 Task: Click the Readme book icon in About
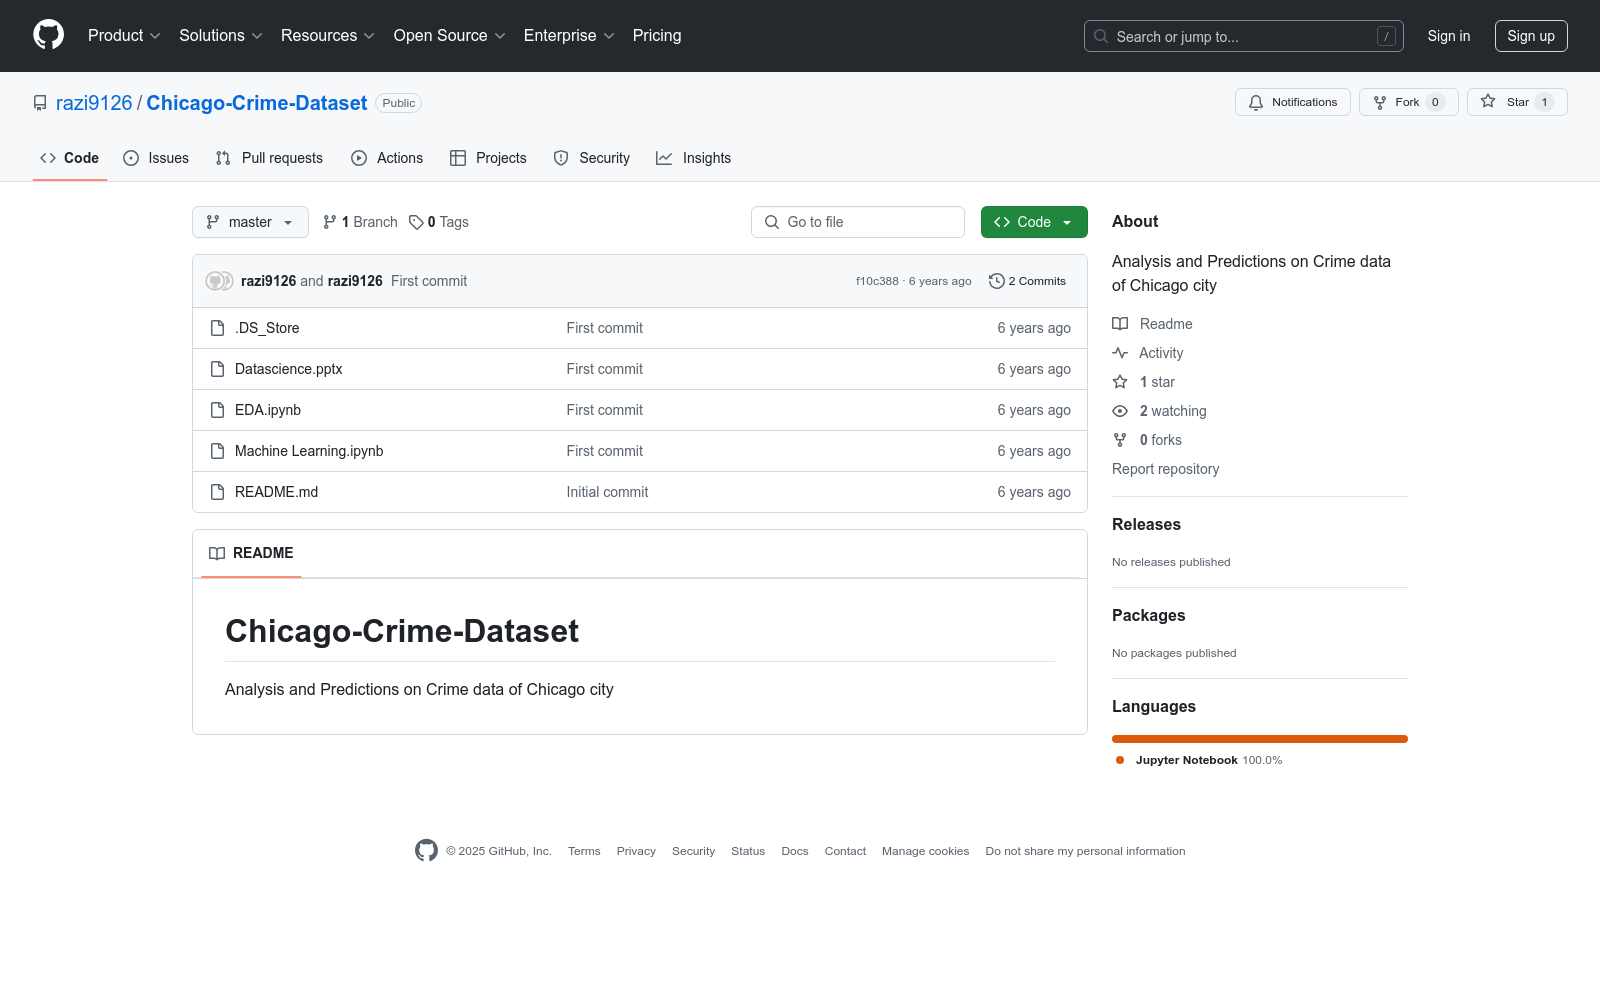pos(1120,324)
